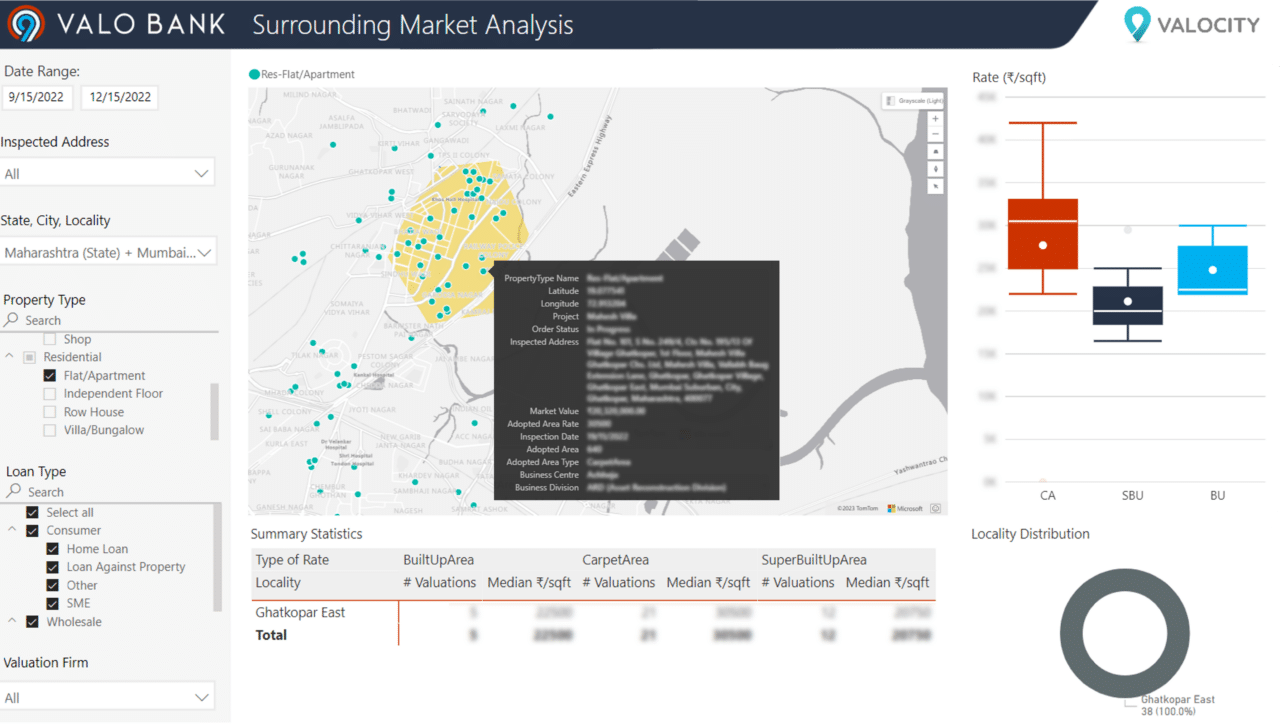The width and height of the screenshot is (1280, 727).
Task: Click the Valocity logo
Action: click(x=1191, y=23)
